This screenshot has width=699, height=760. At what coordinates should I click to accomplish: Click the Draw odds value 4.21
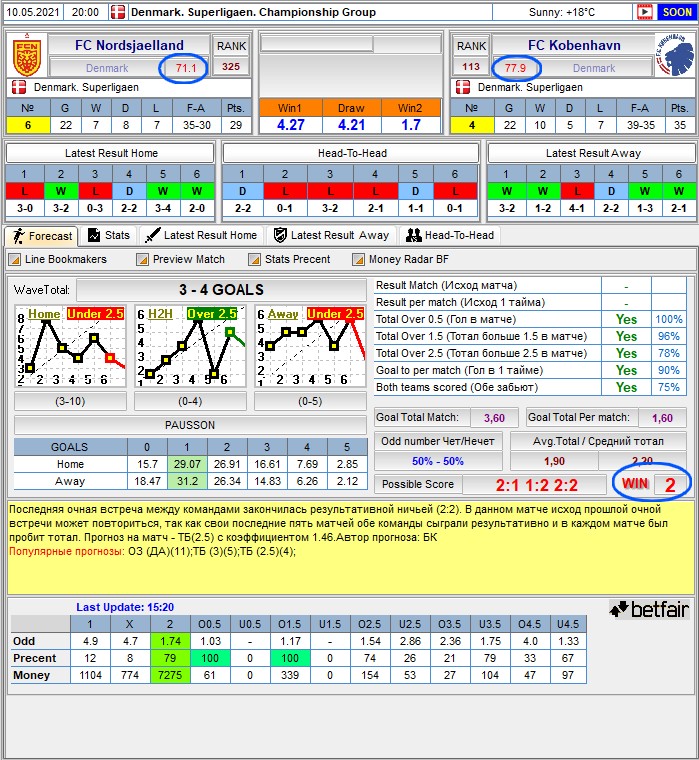[351, 125]
